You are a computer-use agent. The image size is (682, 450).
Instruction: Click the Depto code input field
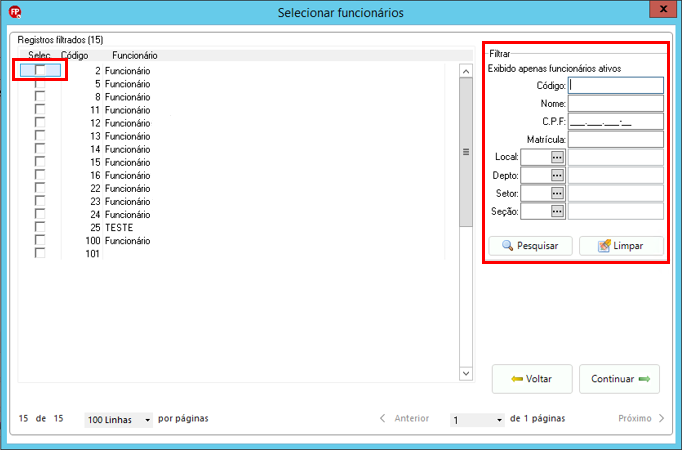[536, 175]
